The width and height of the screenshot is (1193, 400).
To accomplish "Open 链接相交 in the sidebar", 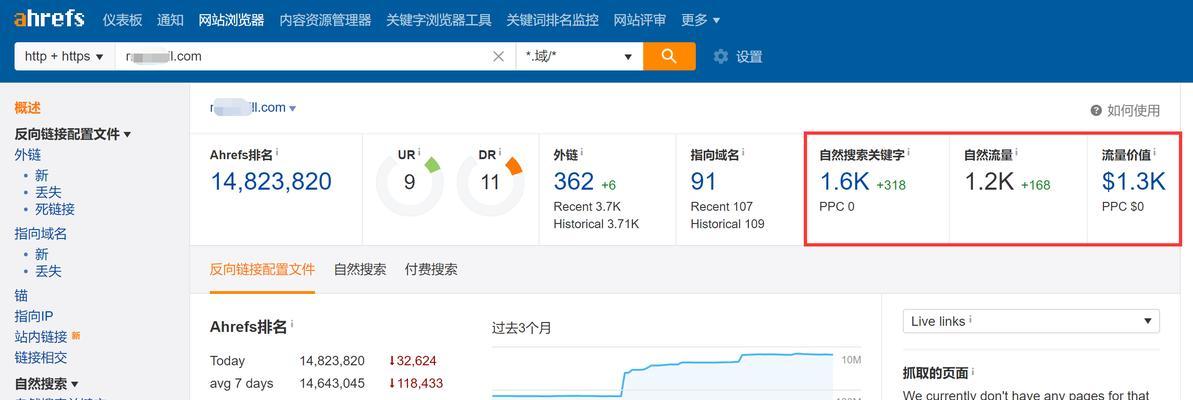I will pos(41,357).
